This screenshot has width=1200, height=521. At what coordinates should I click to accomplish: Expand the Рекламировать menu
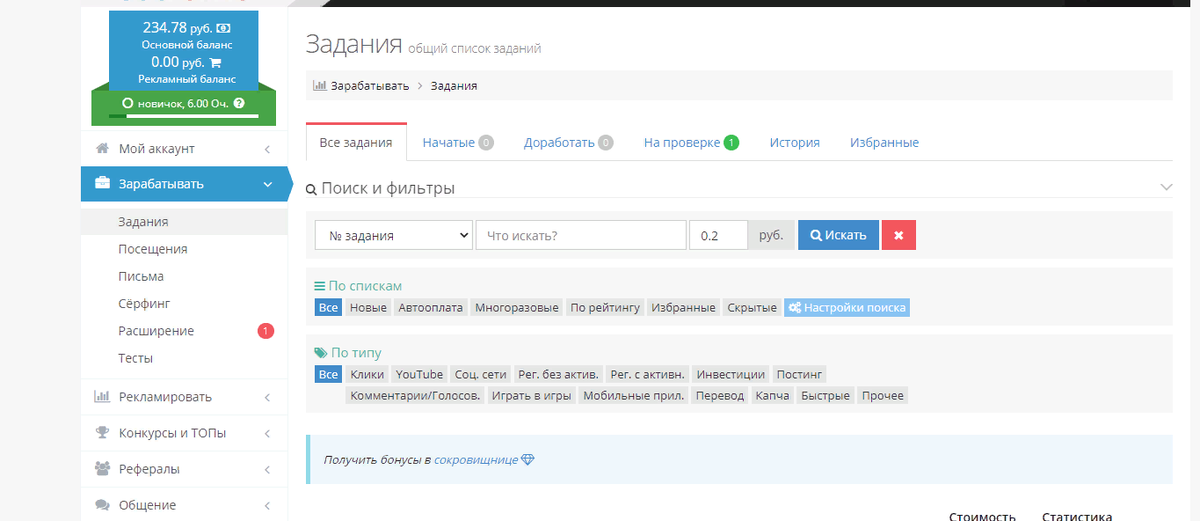(x=268, y=397)
